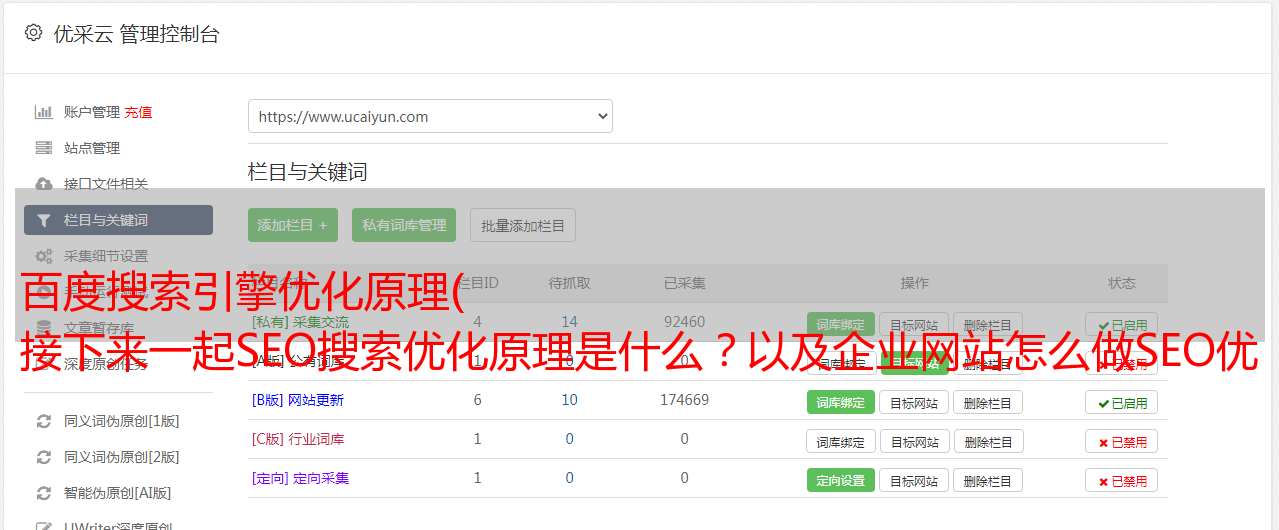The height and width of the screenshot is (530, 1279).
Task: Click 目标网站 in the 采集交流 row
Action: click(914, 324)
